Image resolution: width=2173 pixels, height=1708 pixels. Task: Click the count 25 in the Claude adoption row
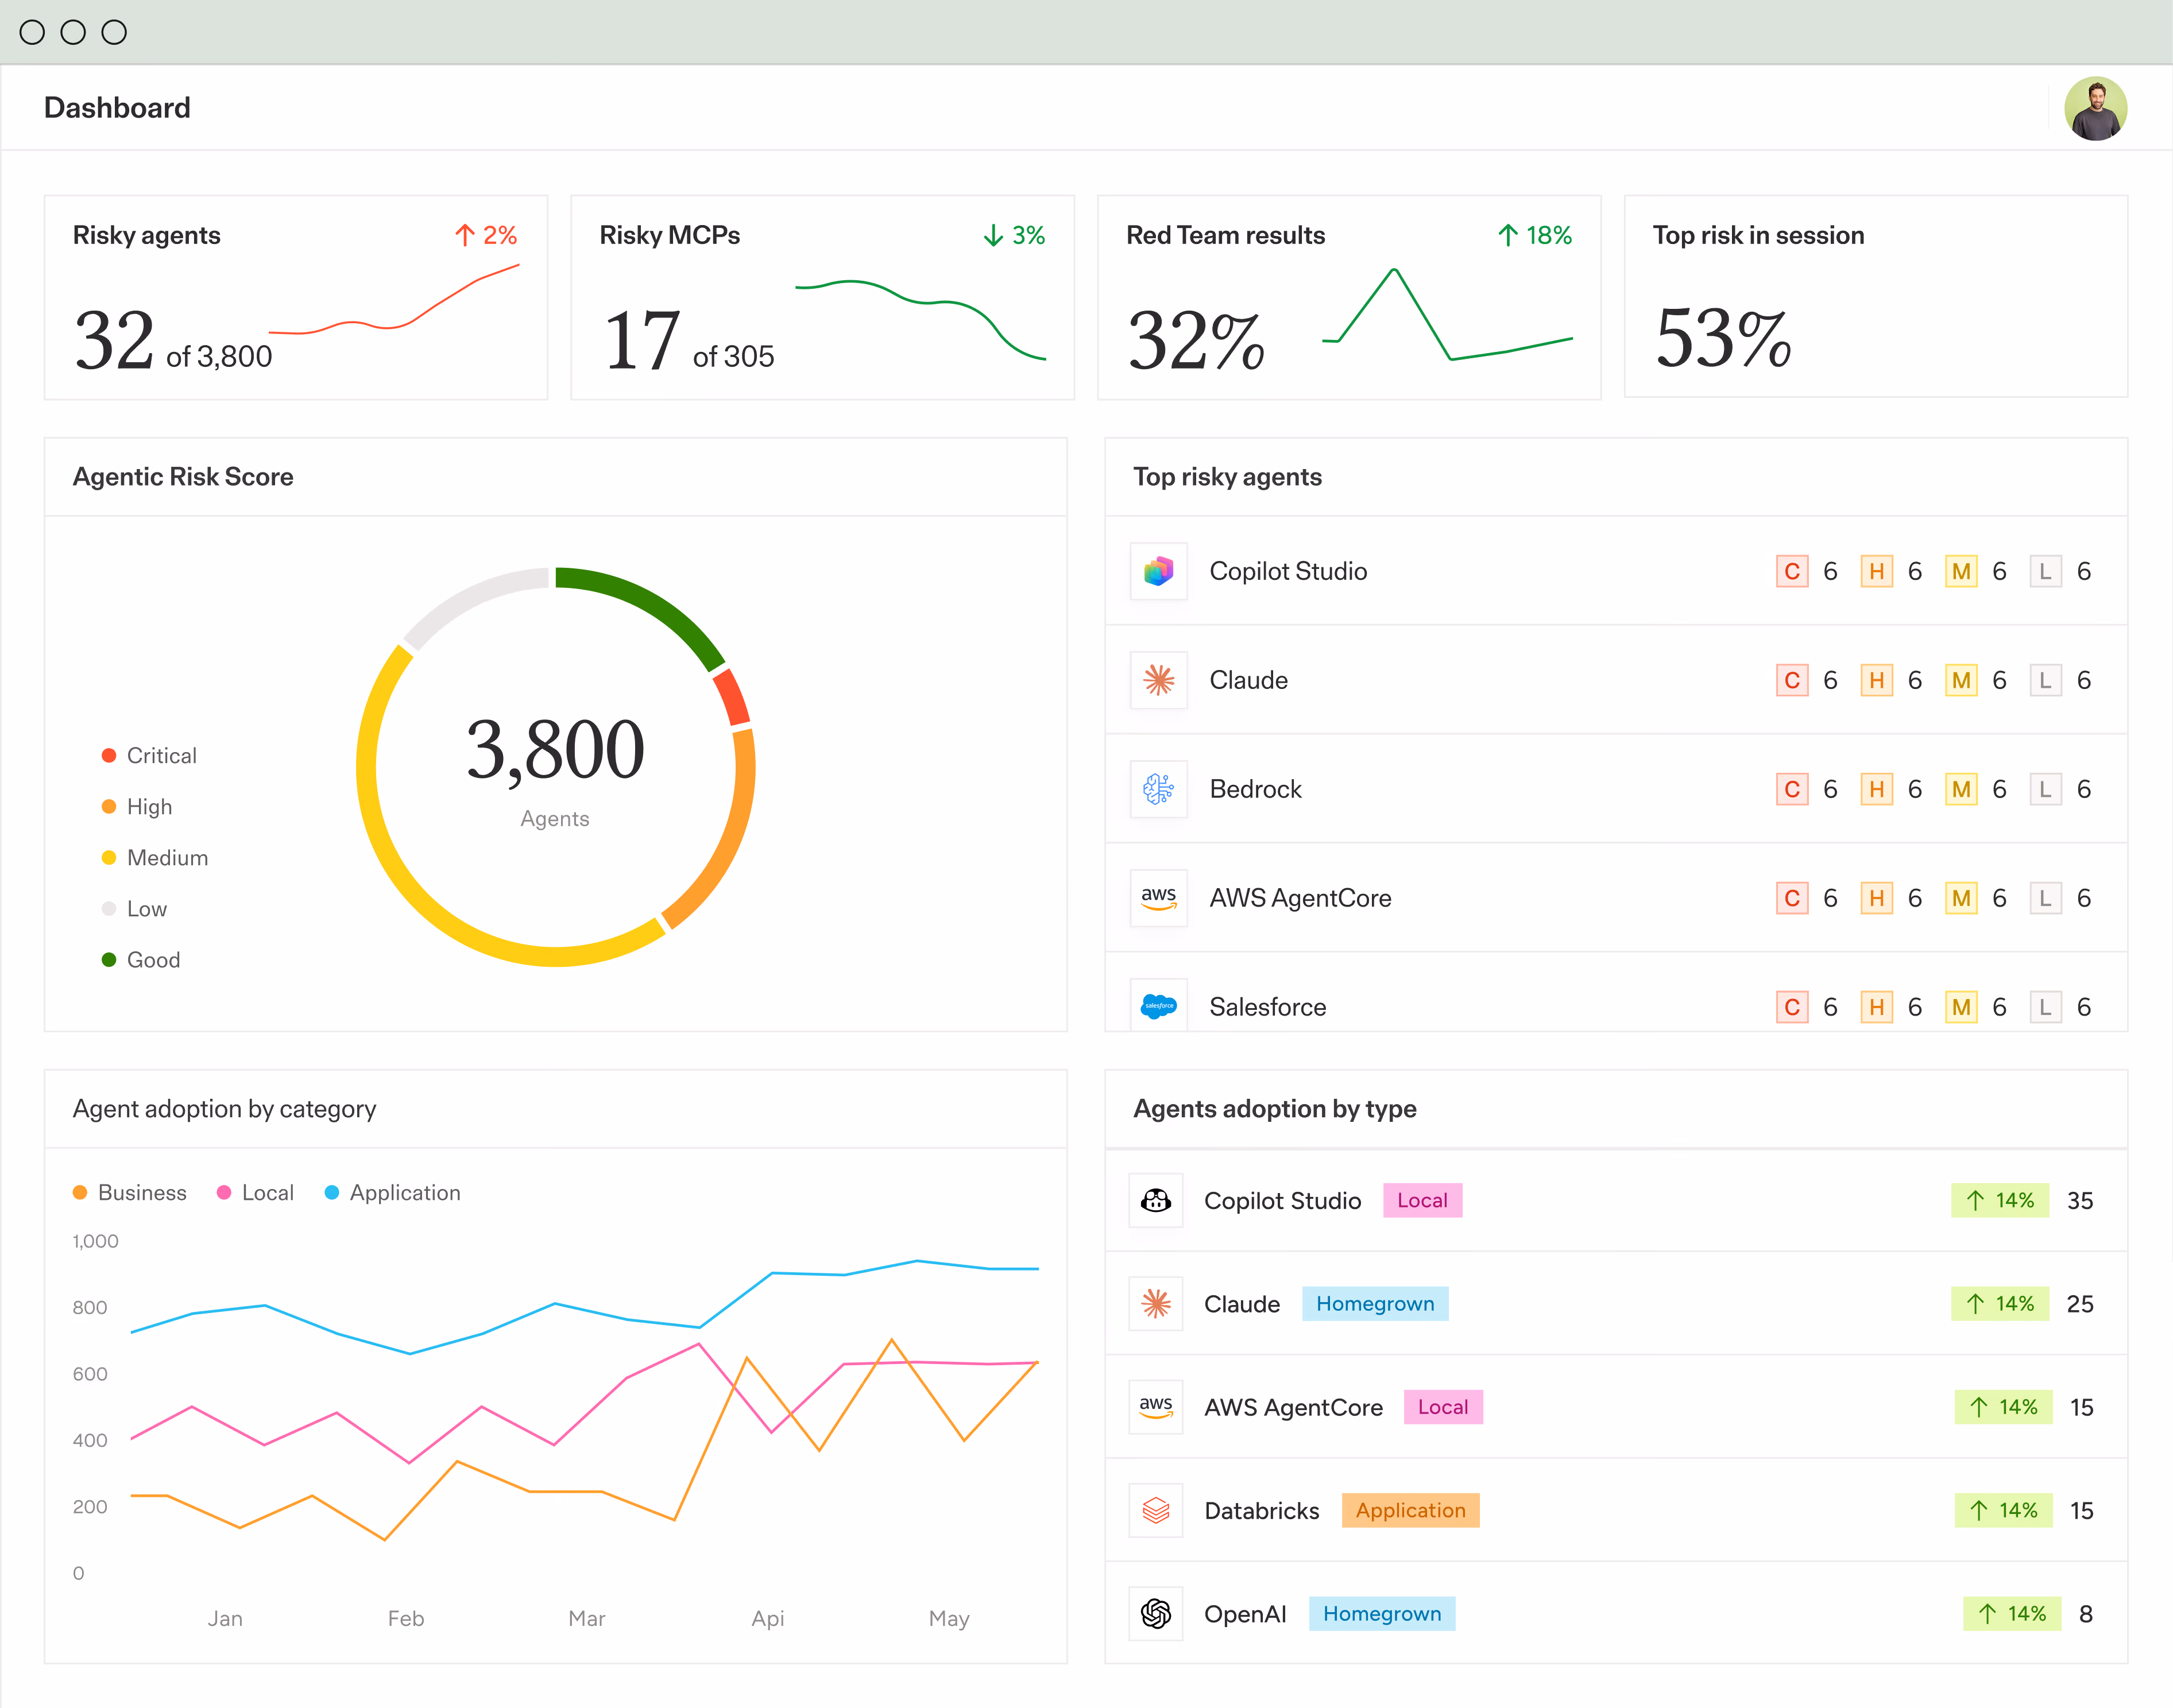tap(2080, 1303)
